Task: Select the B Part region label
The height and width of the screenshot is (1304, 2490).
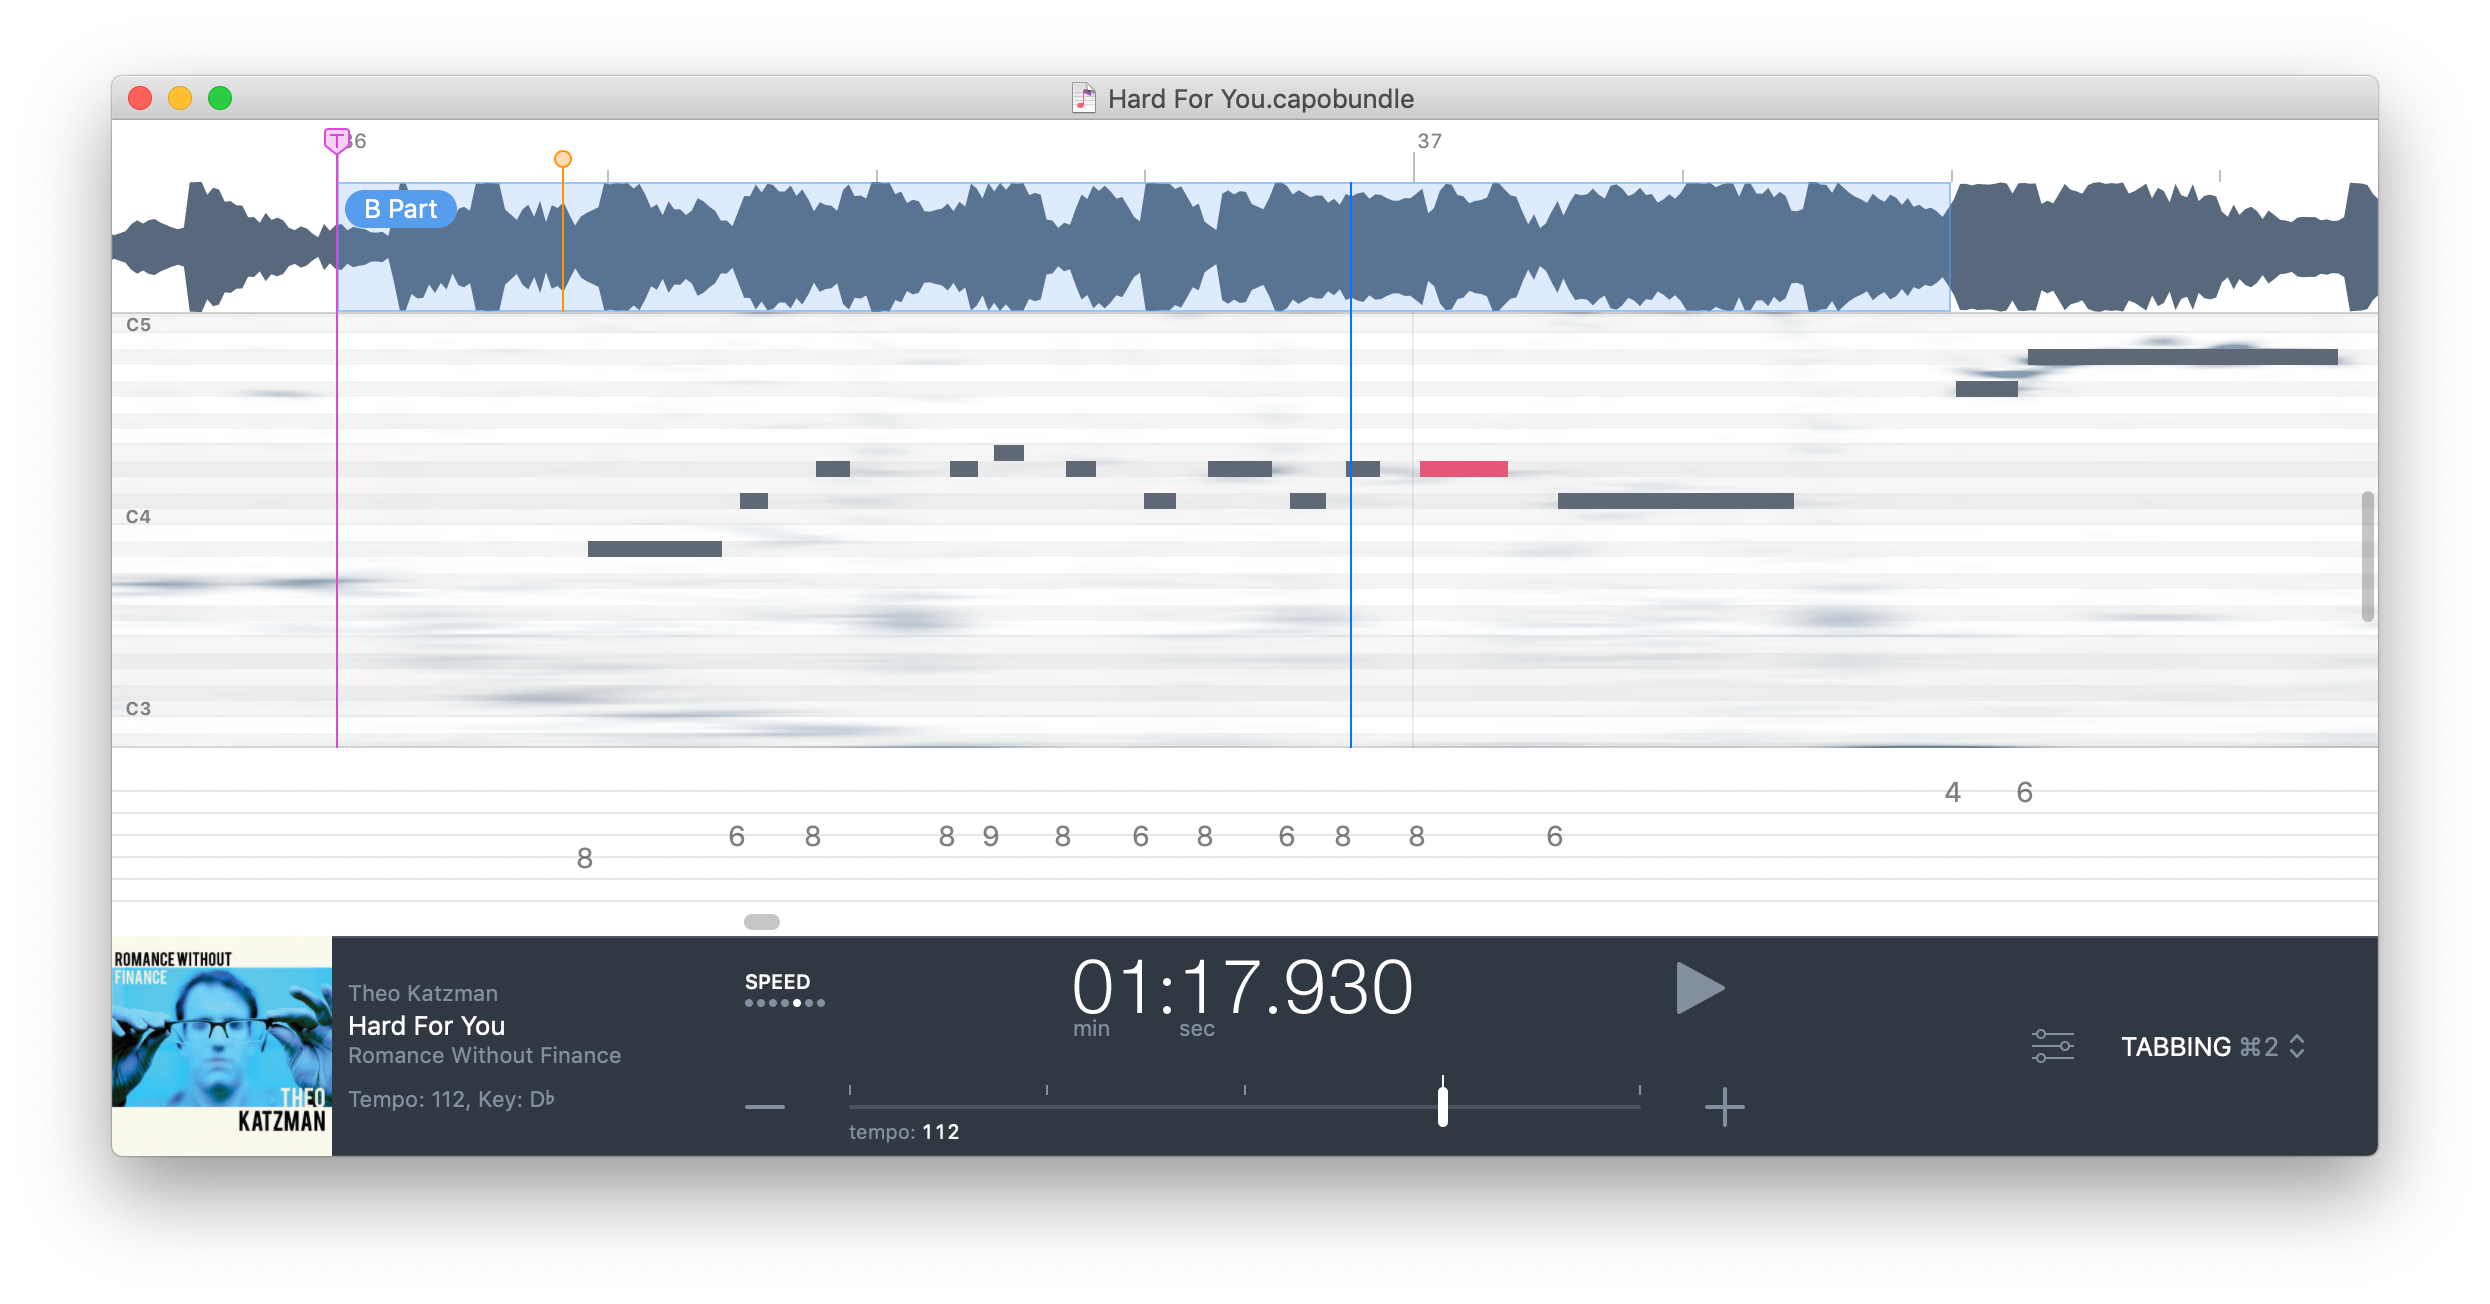Action: click(401, 209)
